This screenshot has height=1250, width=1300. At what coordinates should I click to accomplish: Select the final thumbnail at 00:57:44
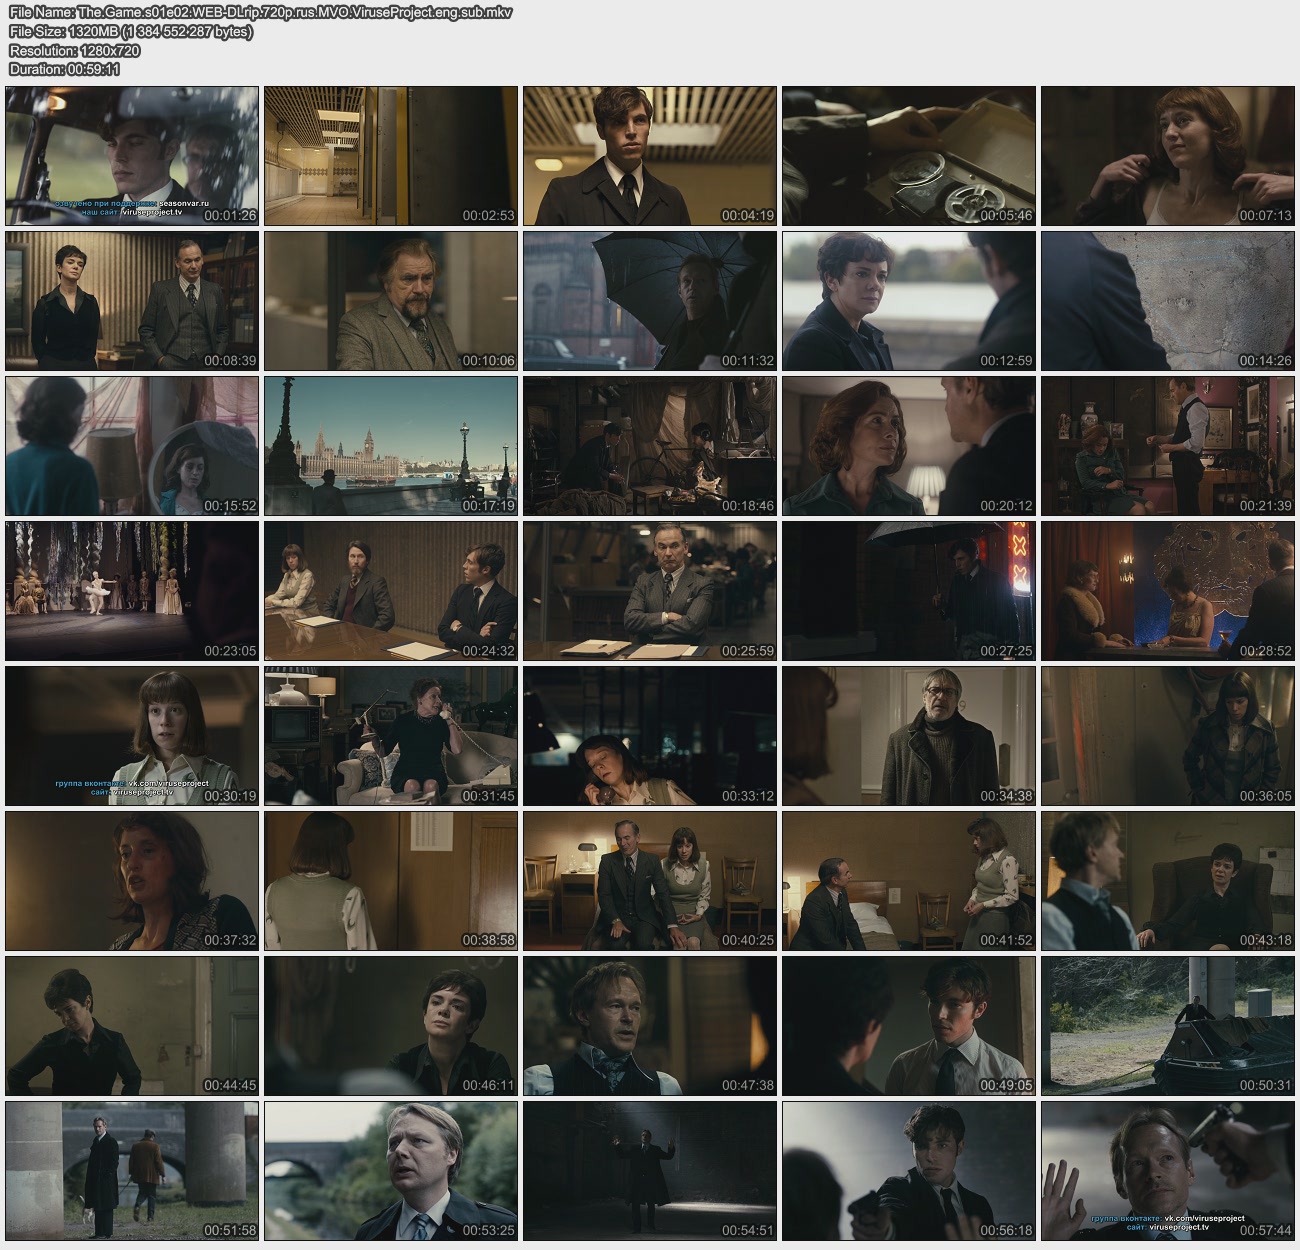coord(1167,1171)
